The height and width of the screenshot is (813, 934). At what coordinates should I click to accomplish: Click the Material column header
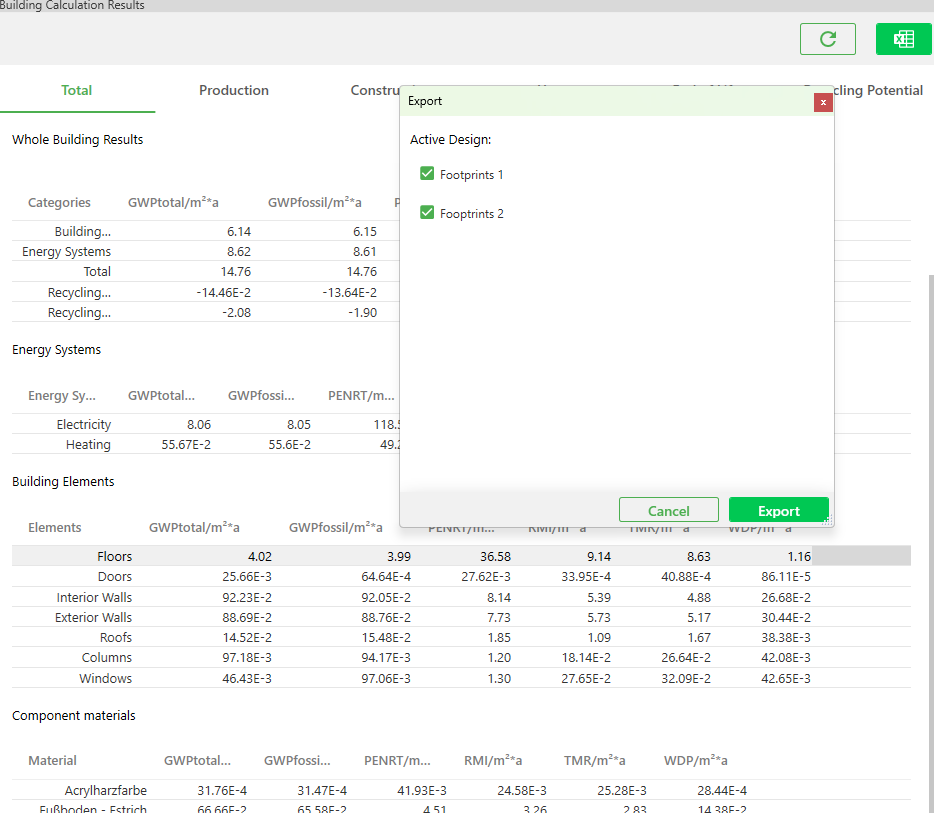tap(52, 760)
